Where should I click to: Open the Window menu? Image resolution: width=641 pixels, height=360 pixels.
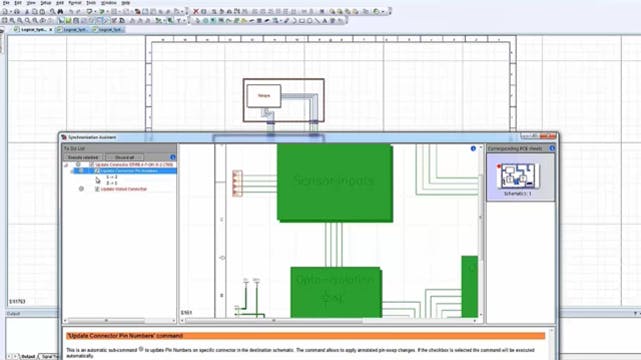108,3
